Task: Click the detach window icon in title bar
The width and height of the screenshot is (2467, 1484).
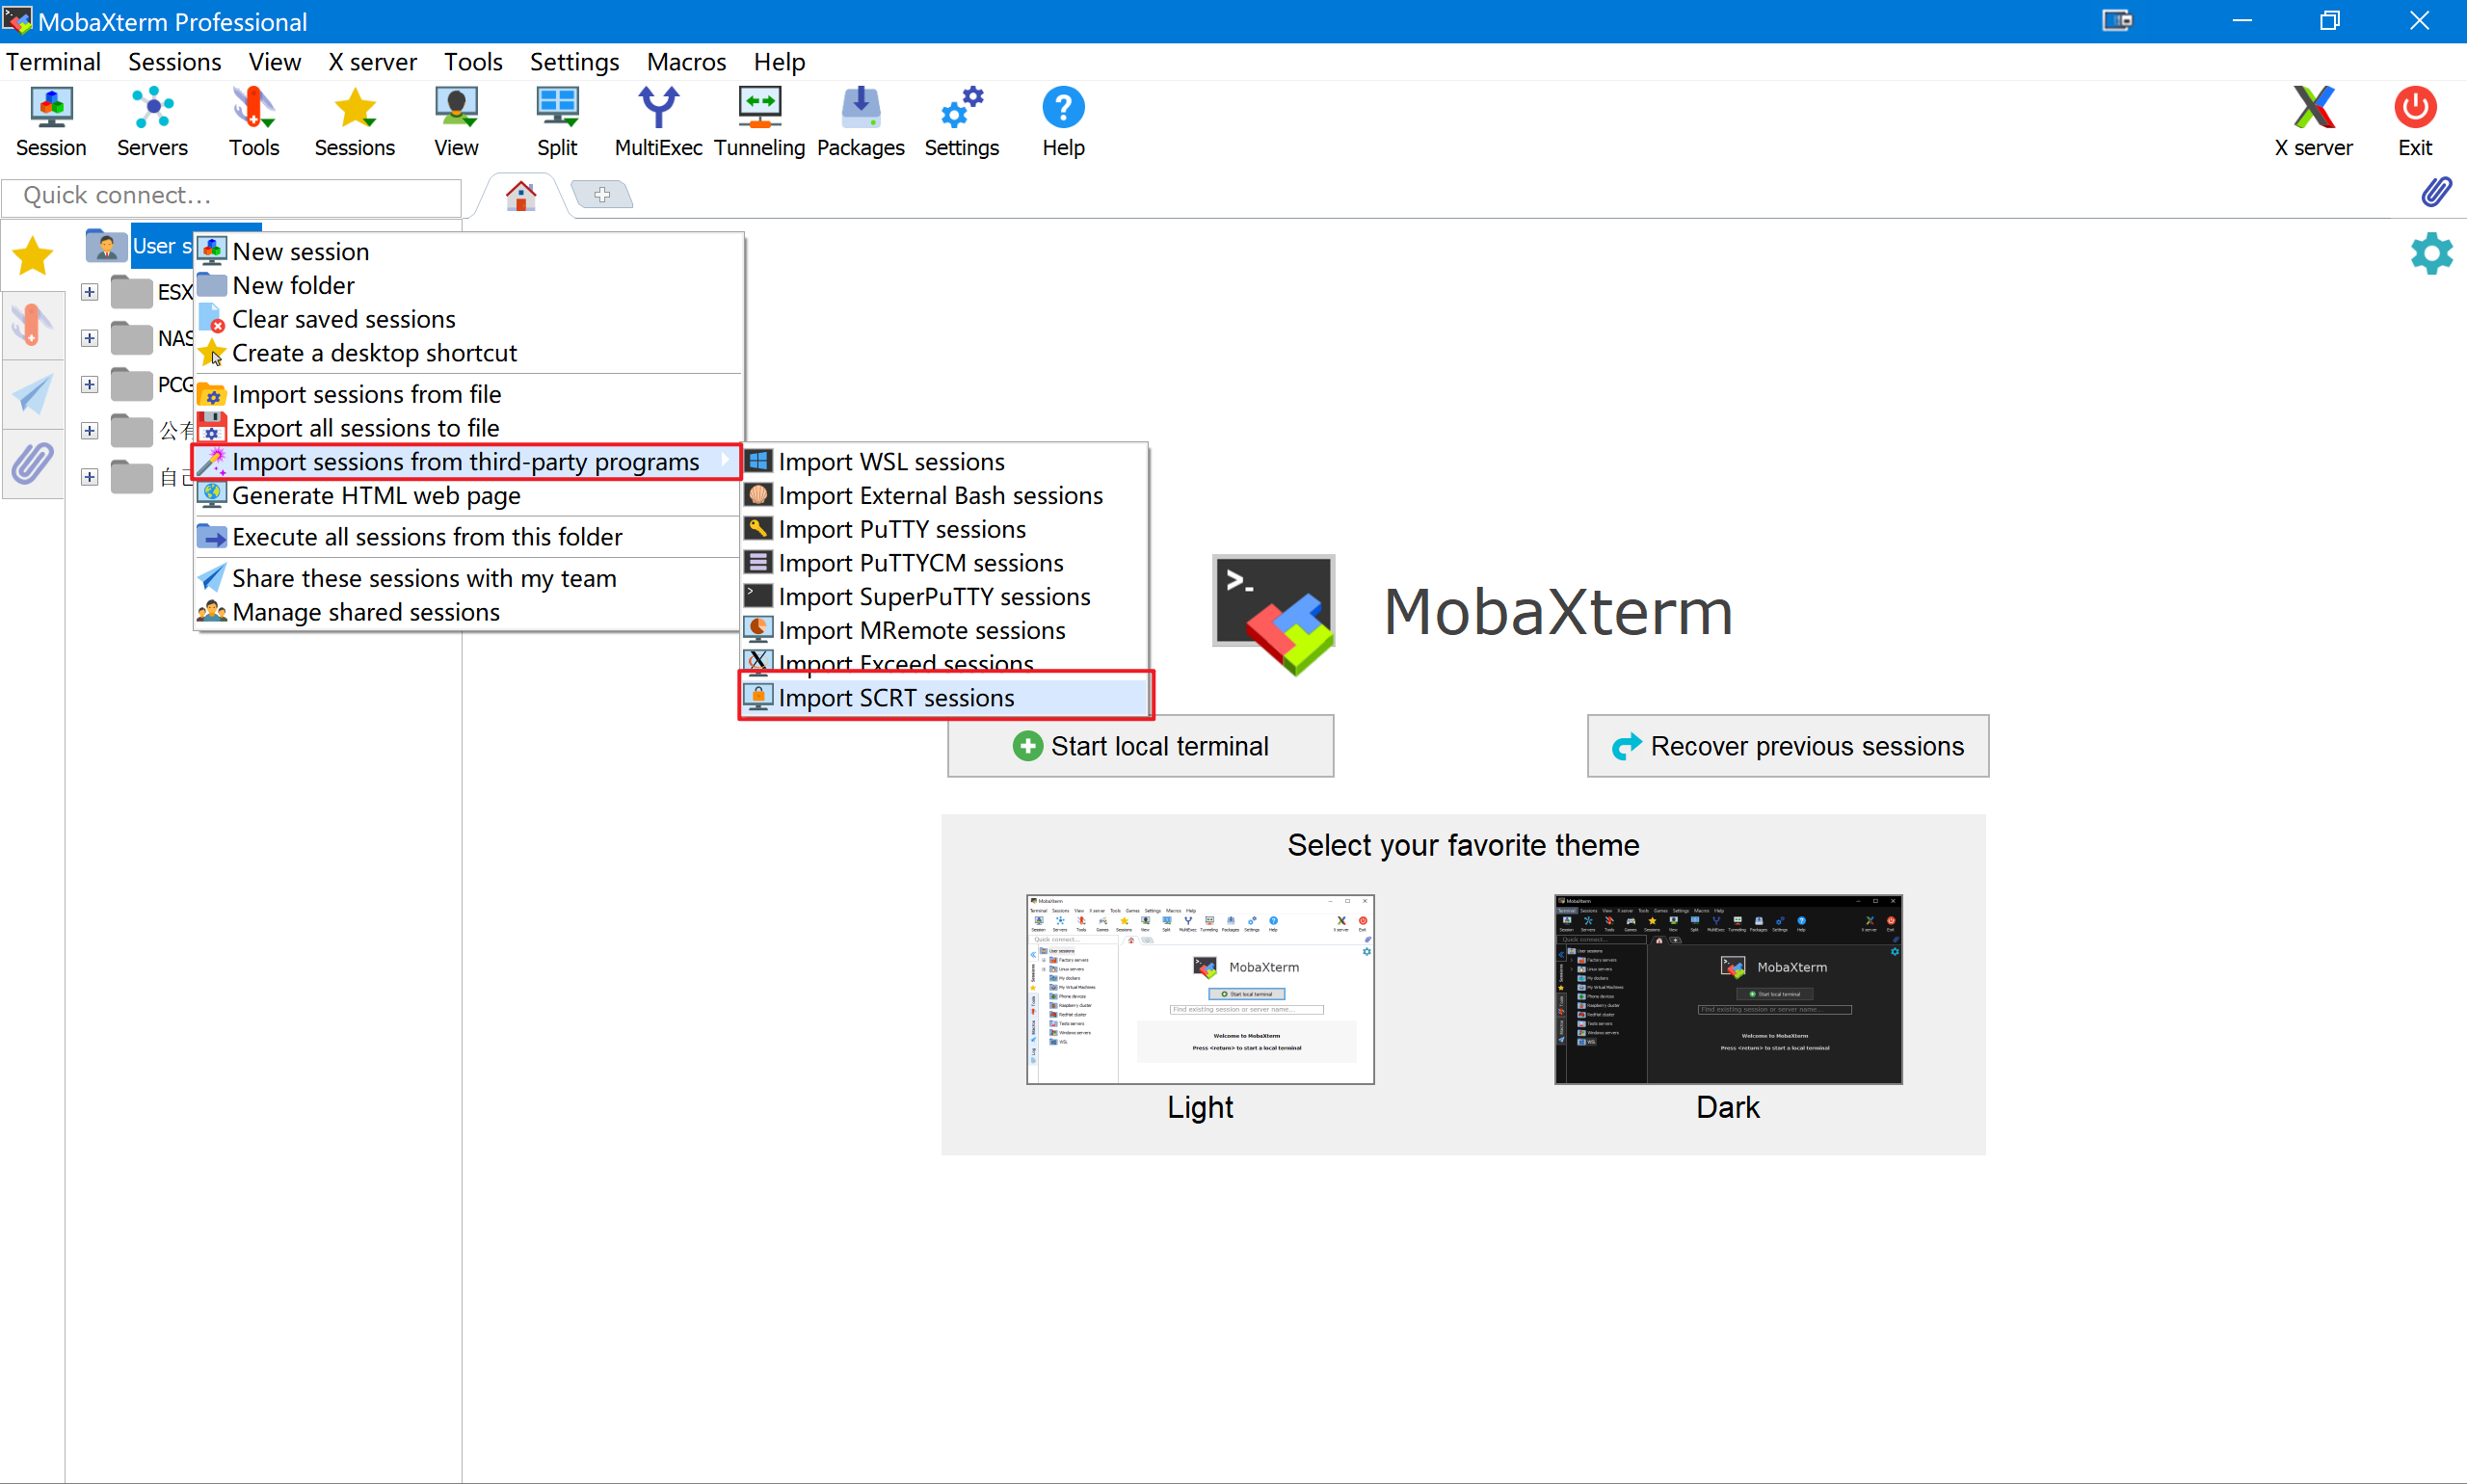Action: 2117,20
